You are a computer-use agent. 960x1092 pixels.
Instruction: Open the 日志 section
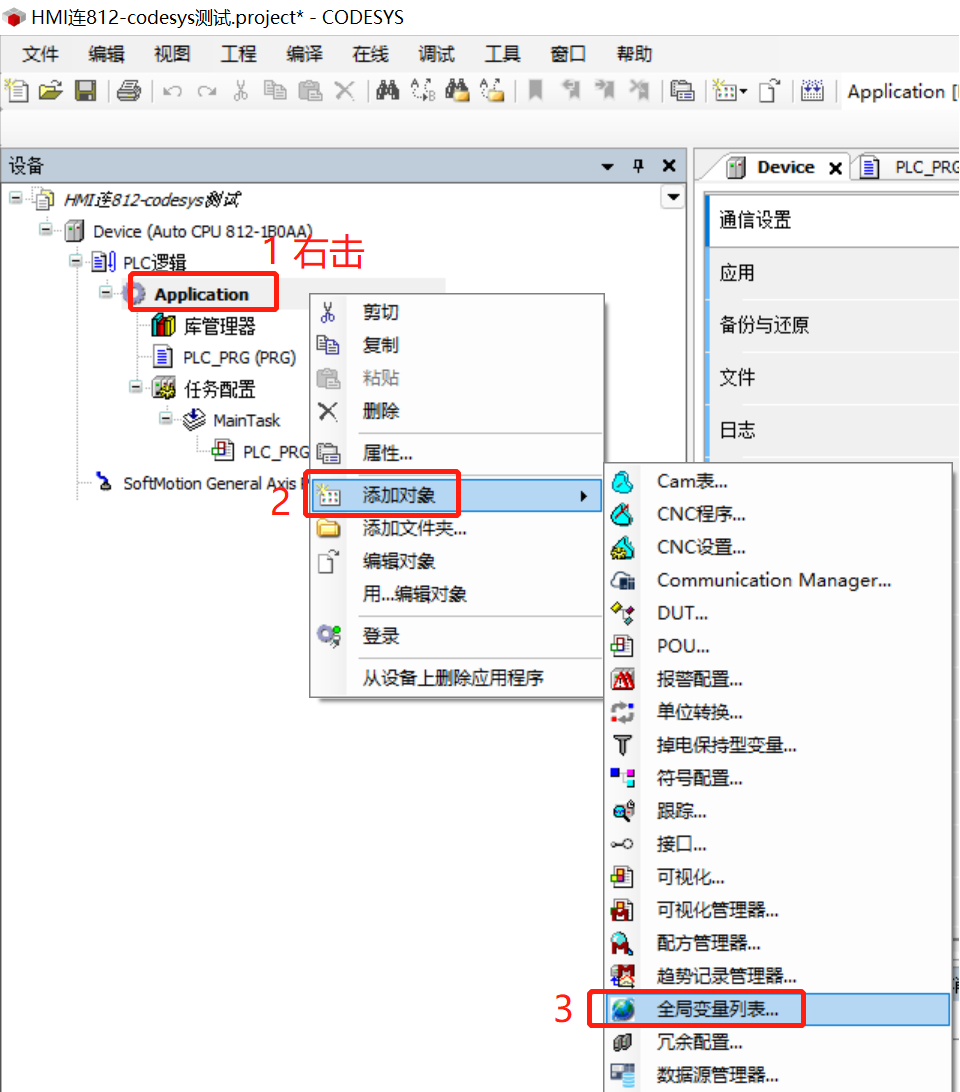[833, 430]
